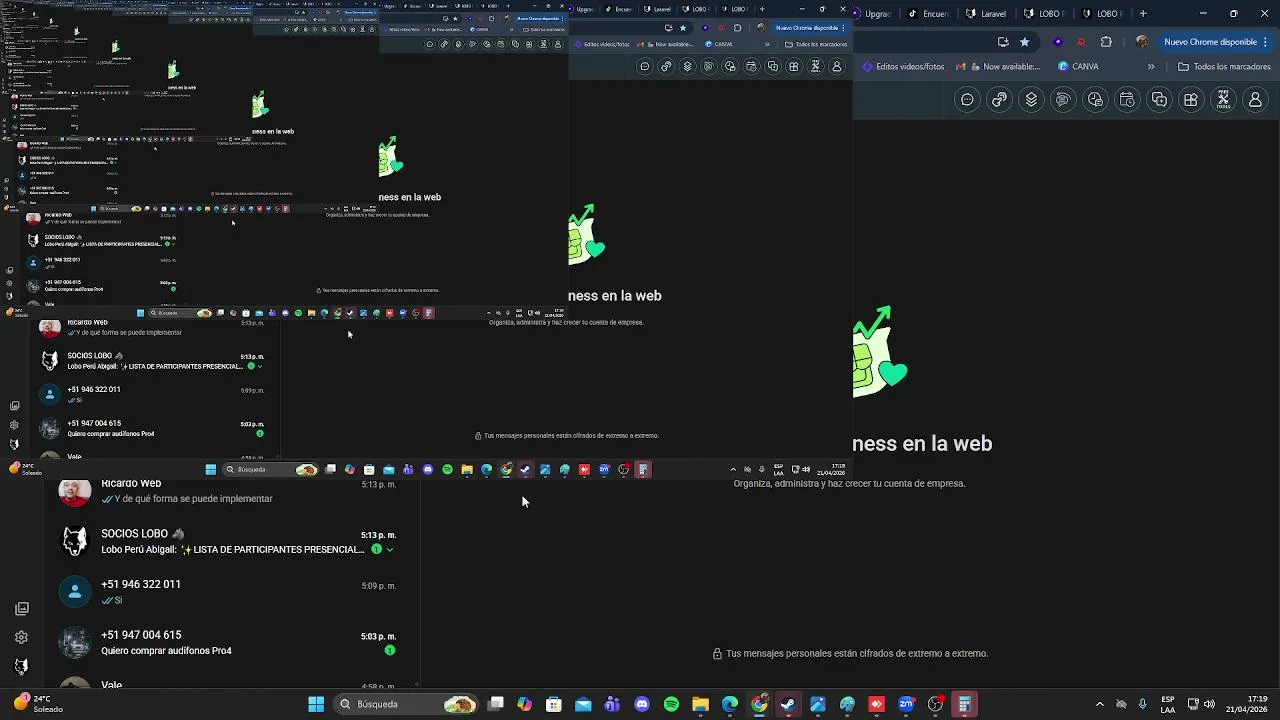Screen dimensions: 1280x720
Task: Show hidden tray icons on bottom taskbar
Action: 1099,704
